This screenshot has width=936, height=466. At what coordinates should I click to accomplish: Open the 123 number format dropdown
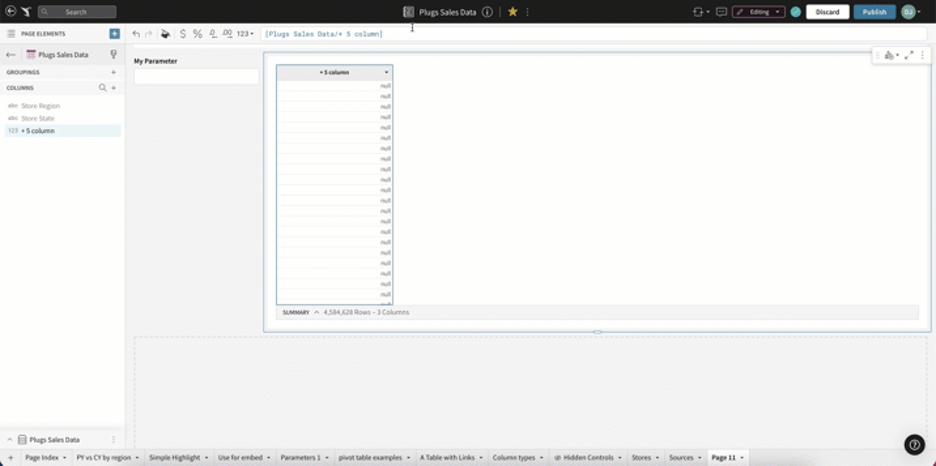[245, 34]
